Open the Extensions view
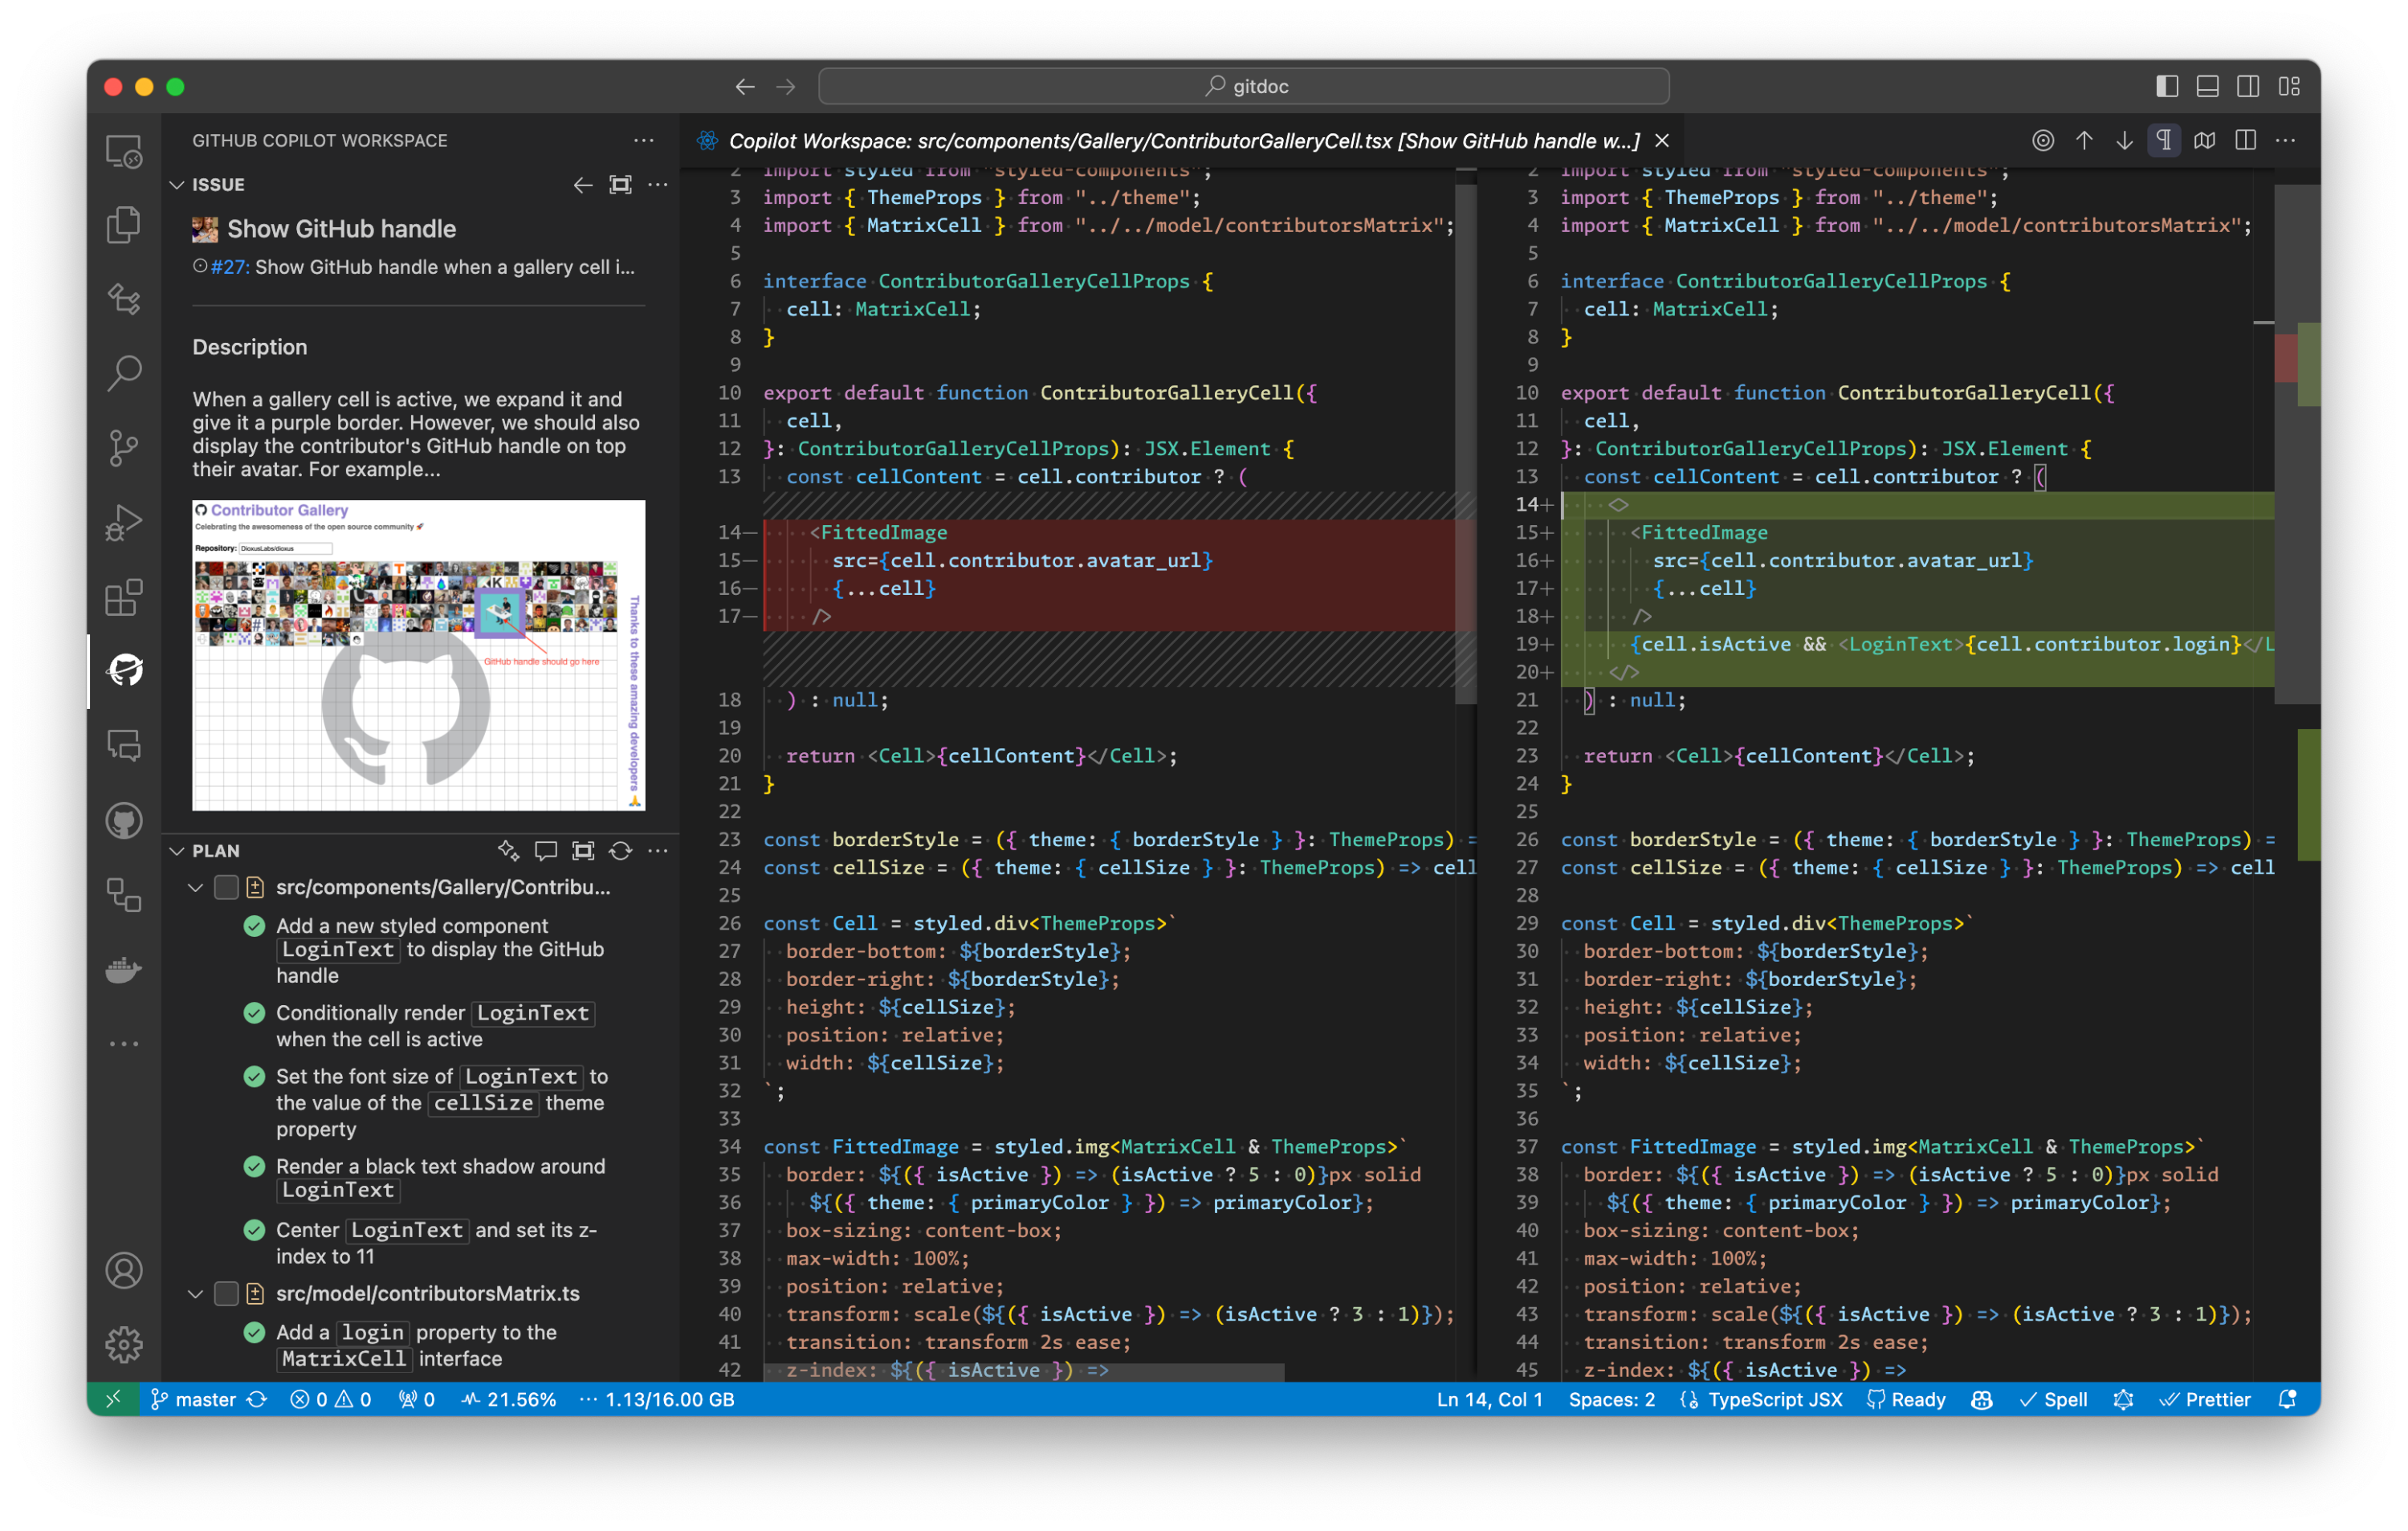The image size is (2408, 1531). [124, 597]
